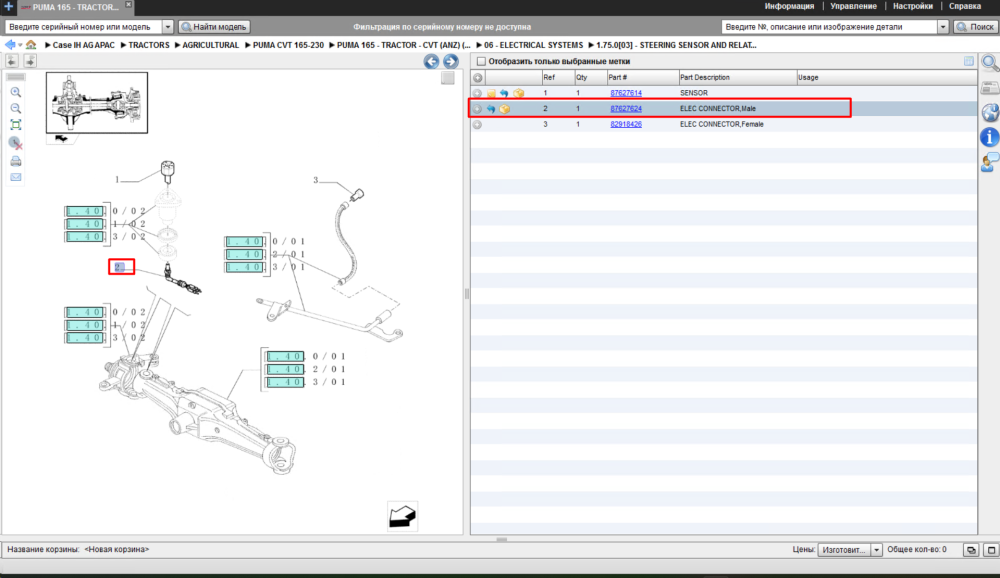Toggle Отобразить только выбранные метки checkbox

pos(482,61)
